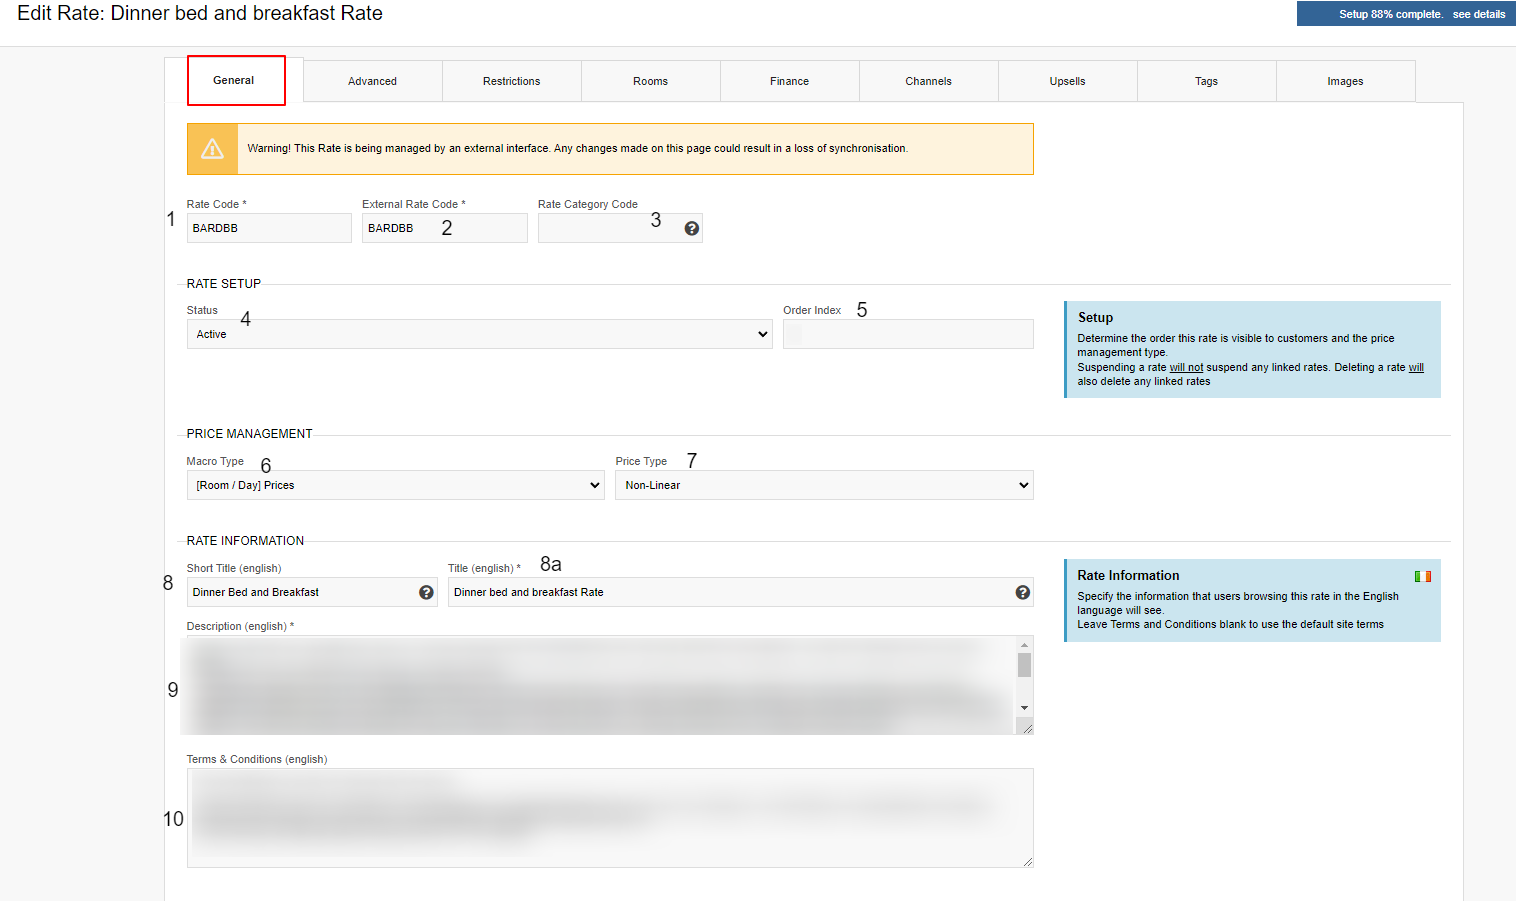Focus the External Rate Code field
This screenshot has height=901, width=1516.
click(x=444, y=228)
